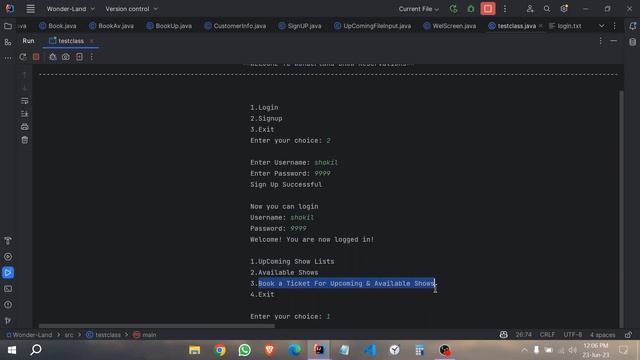Click the Rerun icon in top toolbar

(x=453, y=9)
